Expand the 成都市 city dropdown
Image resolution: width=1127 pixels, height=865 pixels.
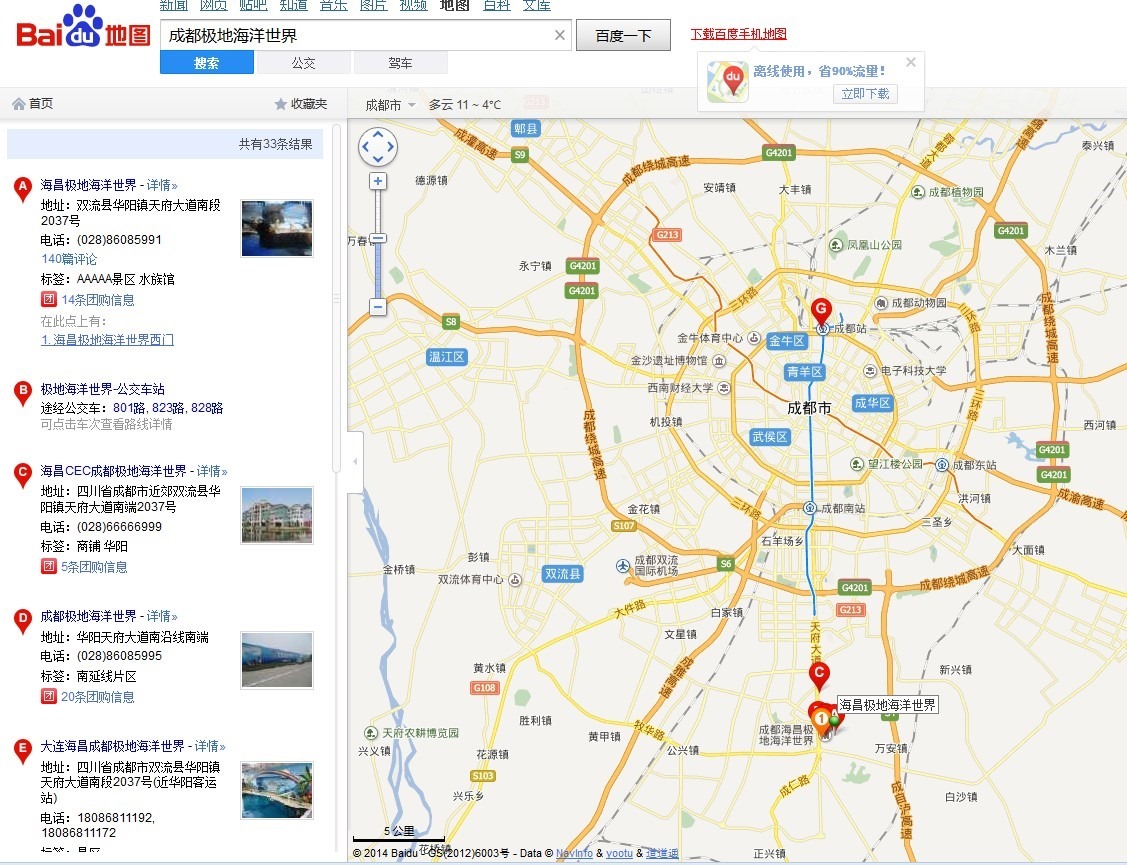(390, 105)
